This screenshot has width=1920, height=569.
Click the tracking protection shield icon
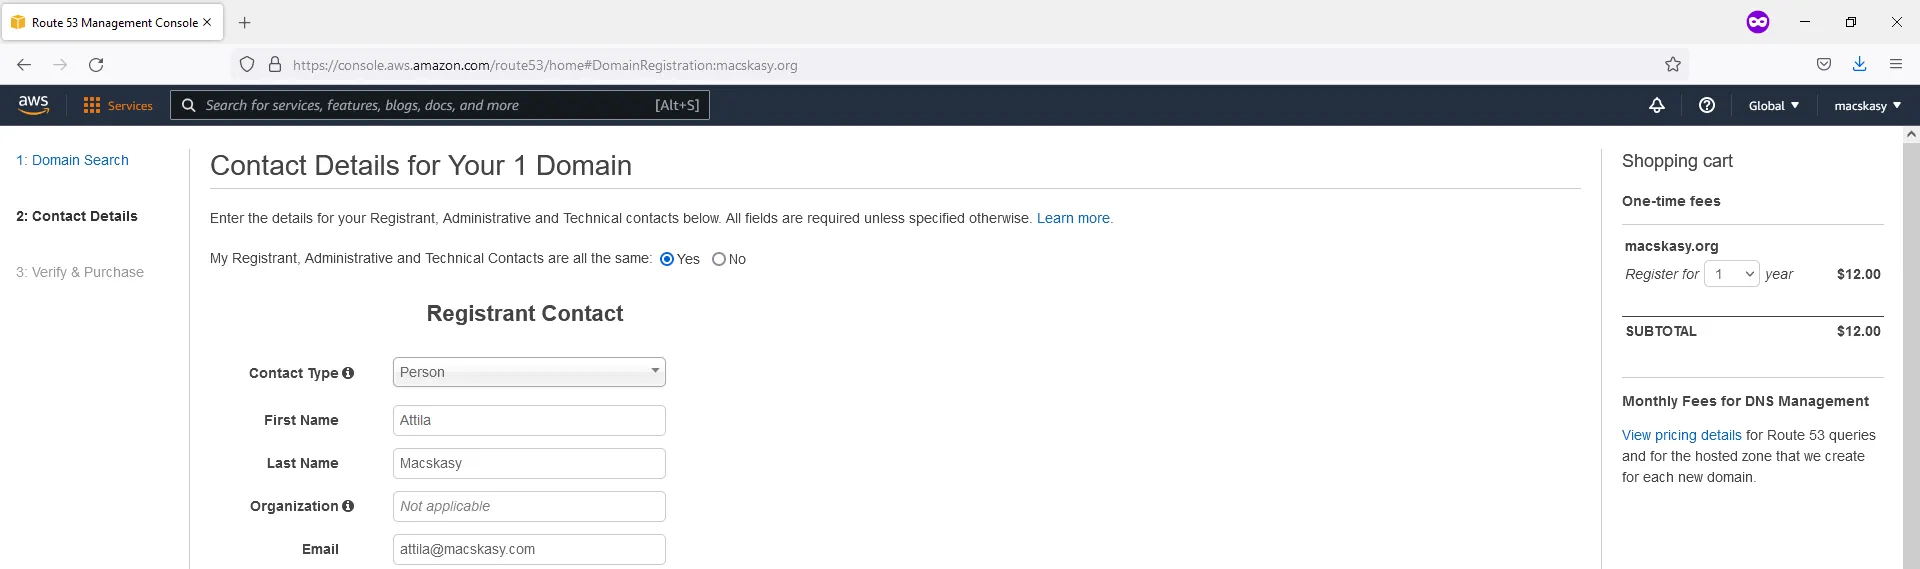click(247, 65)
